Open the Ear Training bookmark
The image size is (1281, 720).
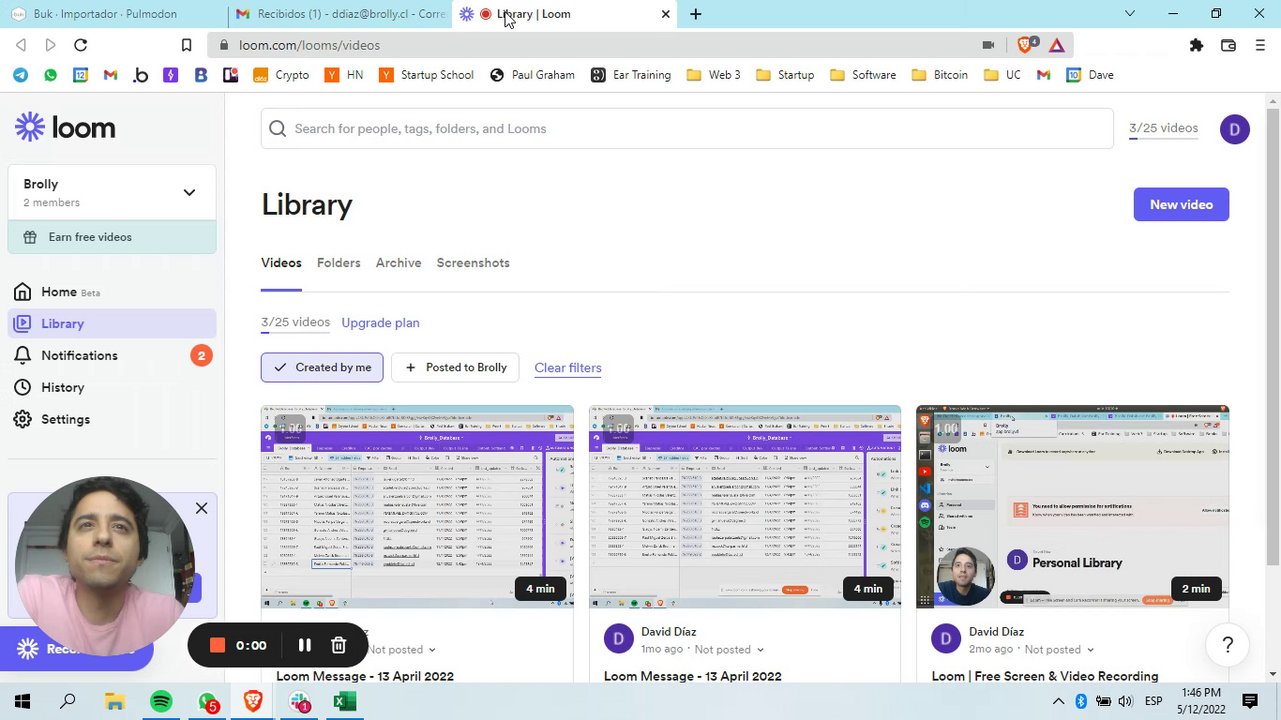(631, 75)
